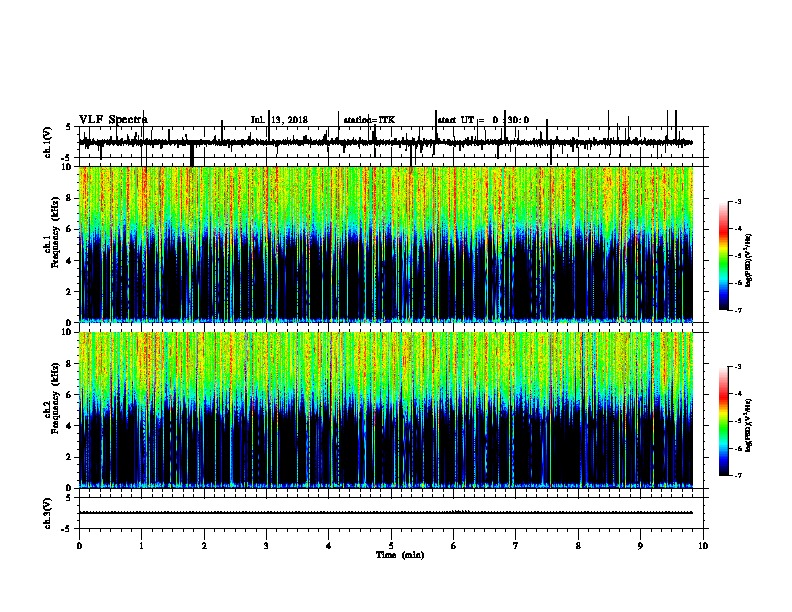Click the '2' kHz tick of ch.2 spectrogram
This screenshot has height=612, width=792.
69,457
